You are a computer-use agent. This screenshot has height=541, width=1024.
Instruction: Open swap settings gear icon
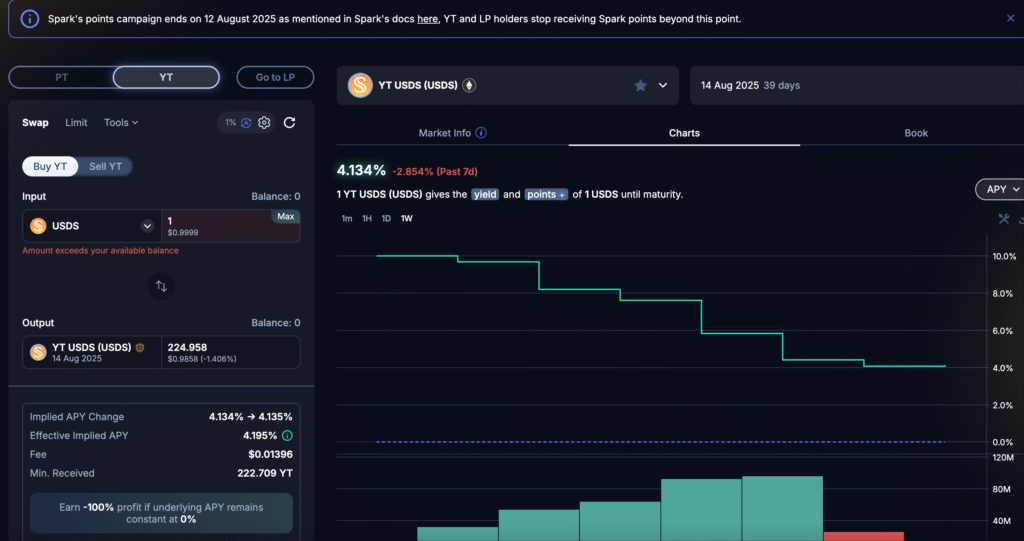click(x=264, y=122)
